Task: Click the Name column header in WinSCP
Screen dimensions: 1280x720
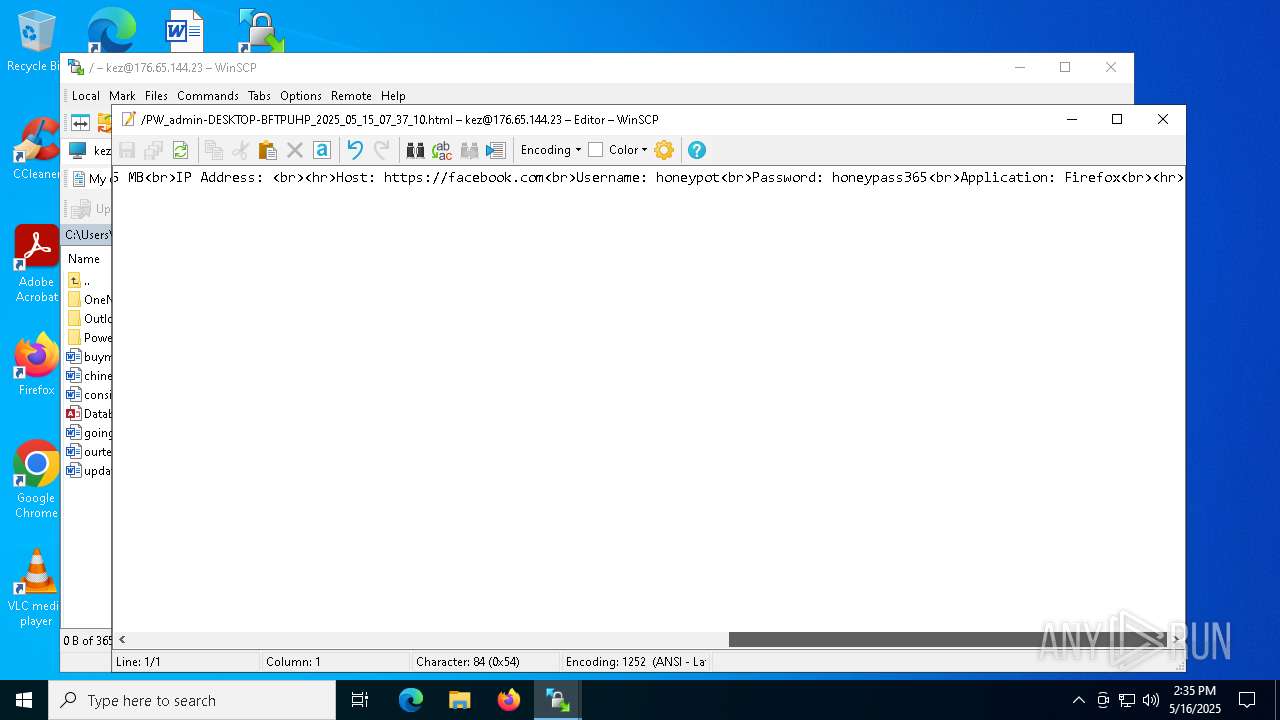Action: pos(86,259)
